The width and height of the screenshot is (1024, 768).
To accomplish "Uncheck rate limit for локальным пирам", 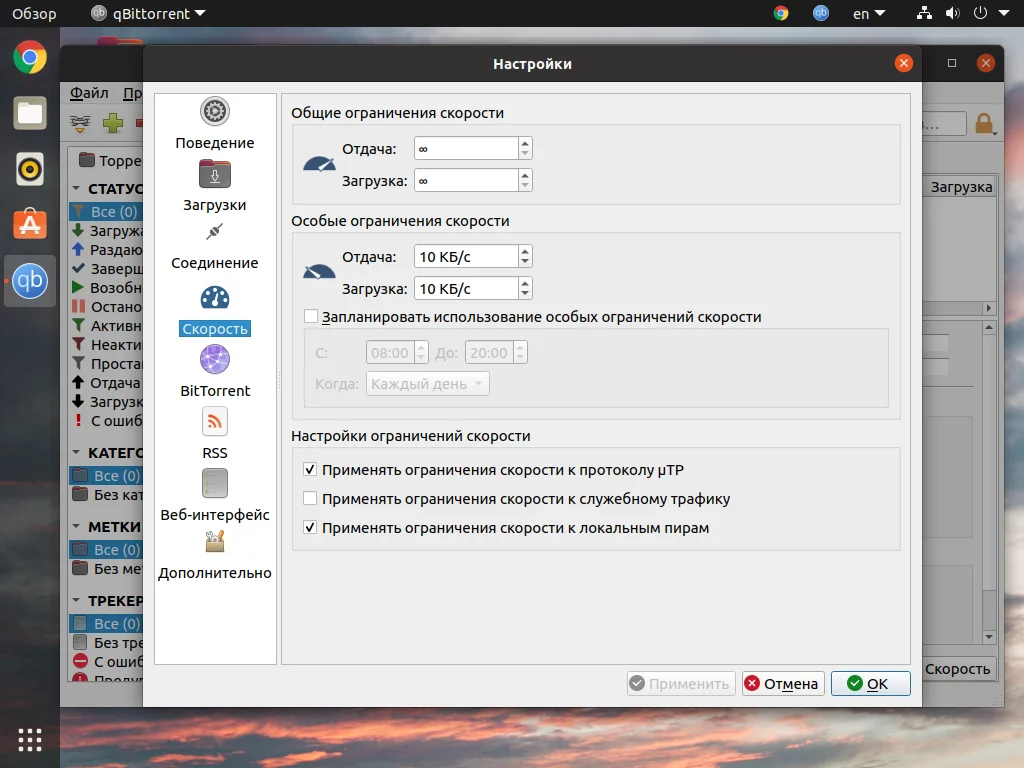I will pyautogui.click(x=311, y=528).
